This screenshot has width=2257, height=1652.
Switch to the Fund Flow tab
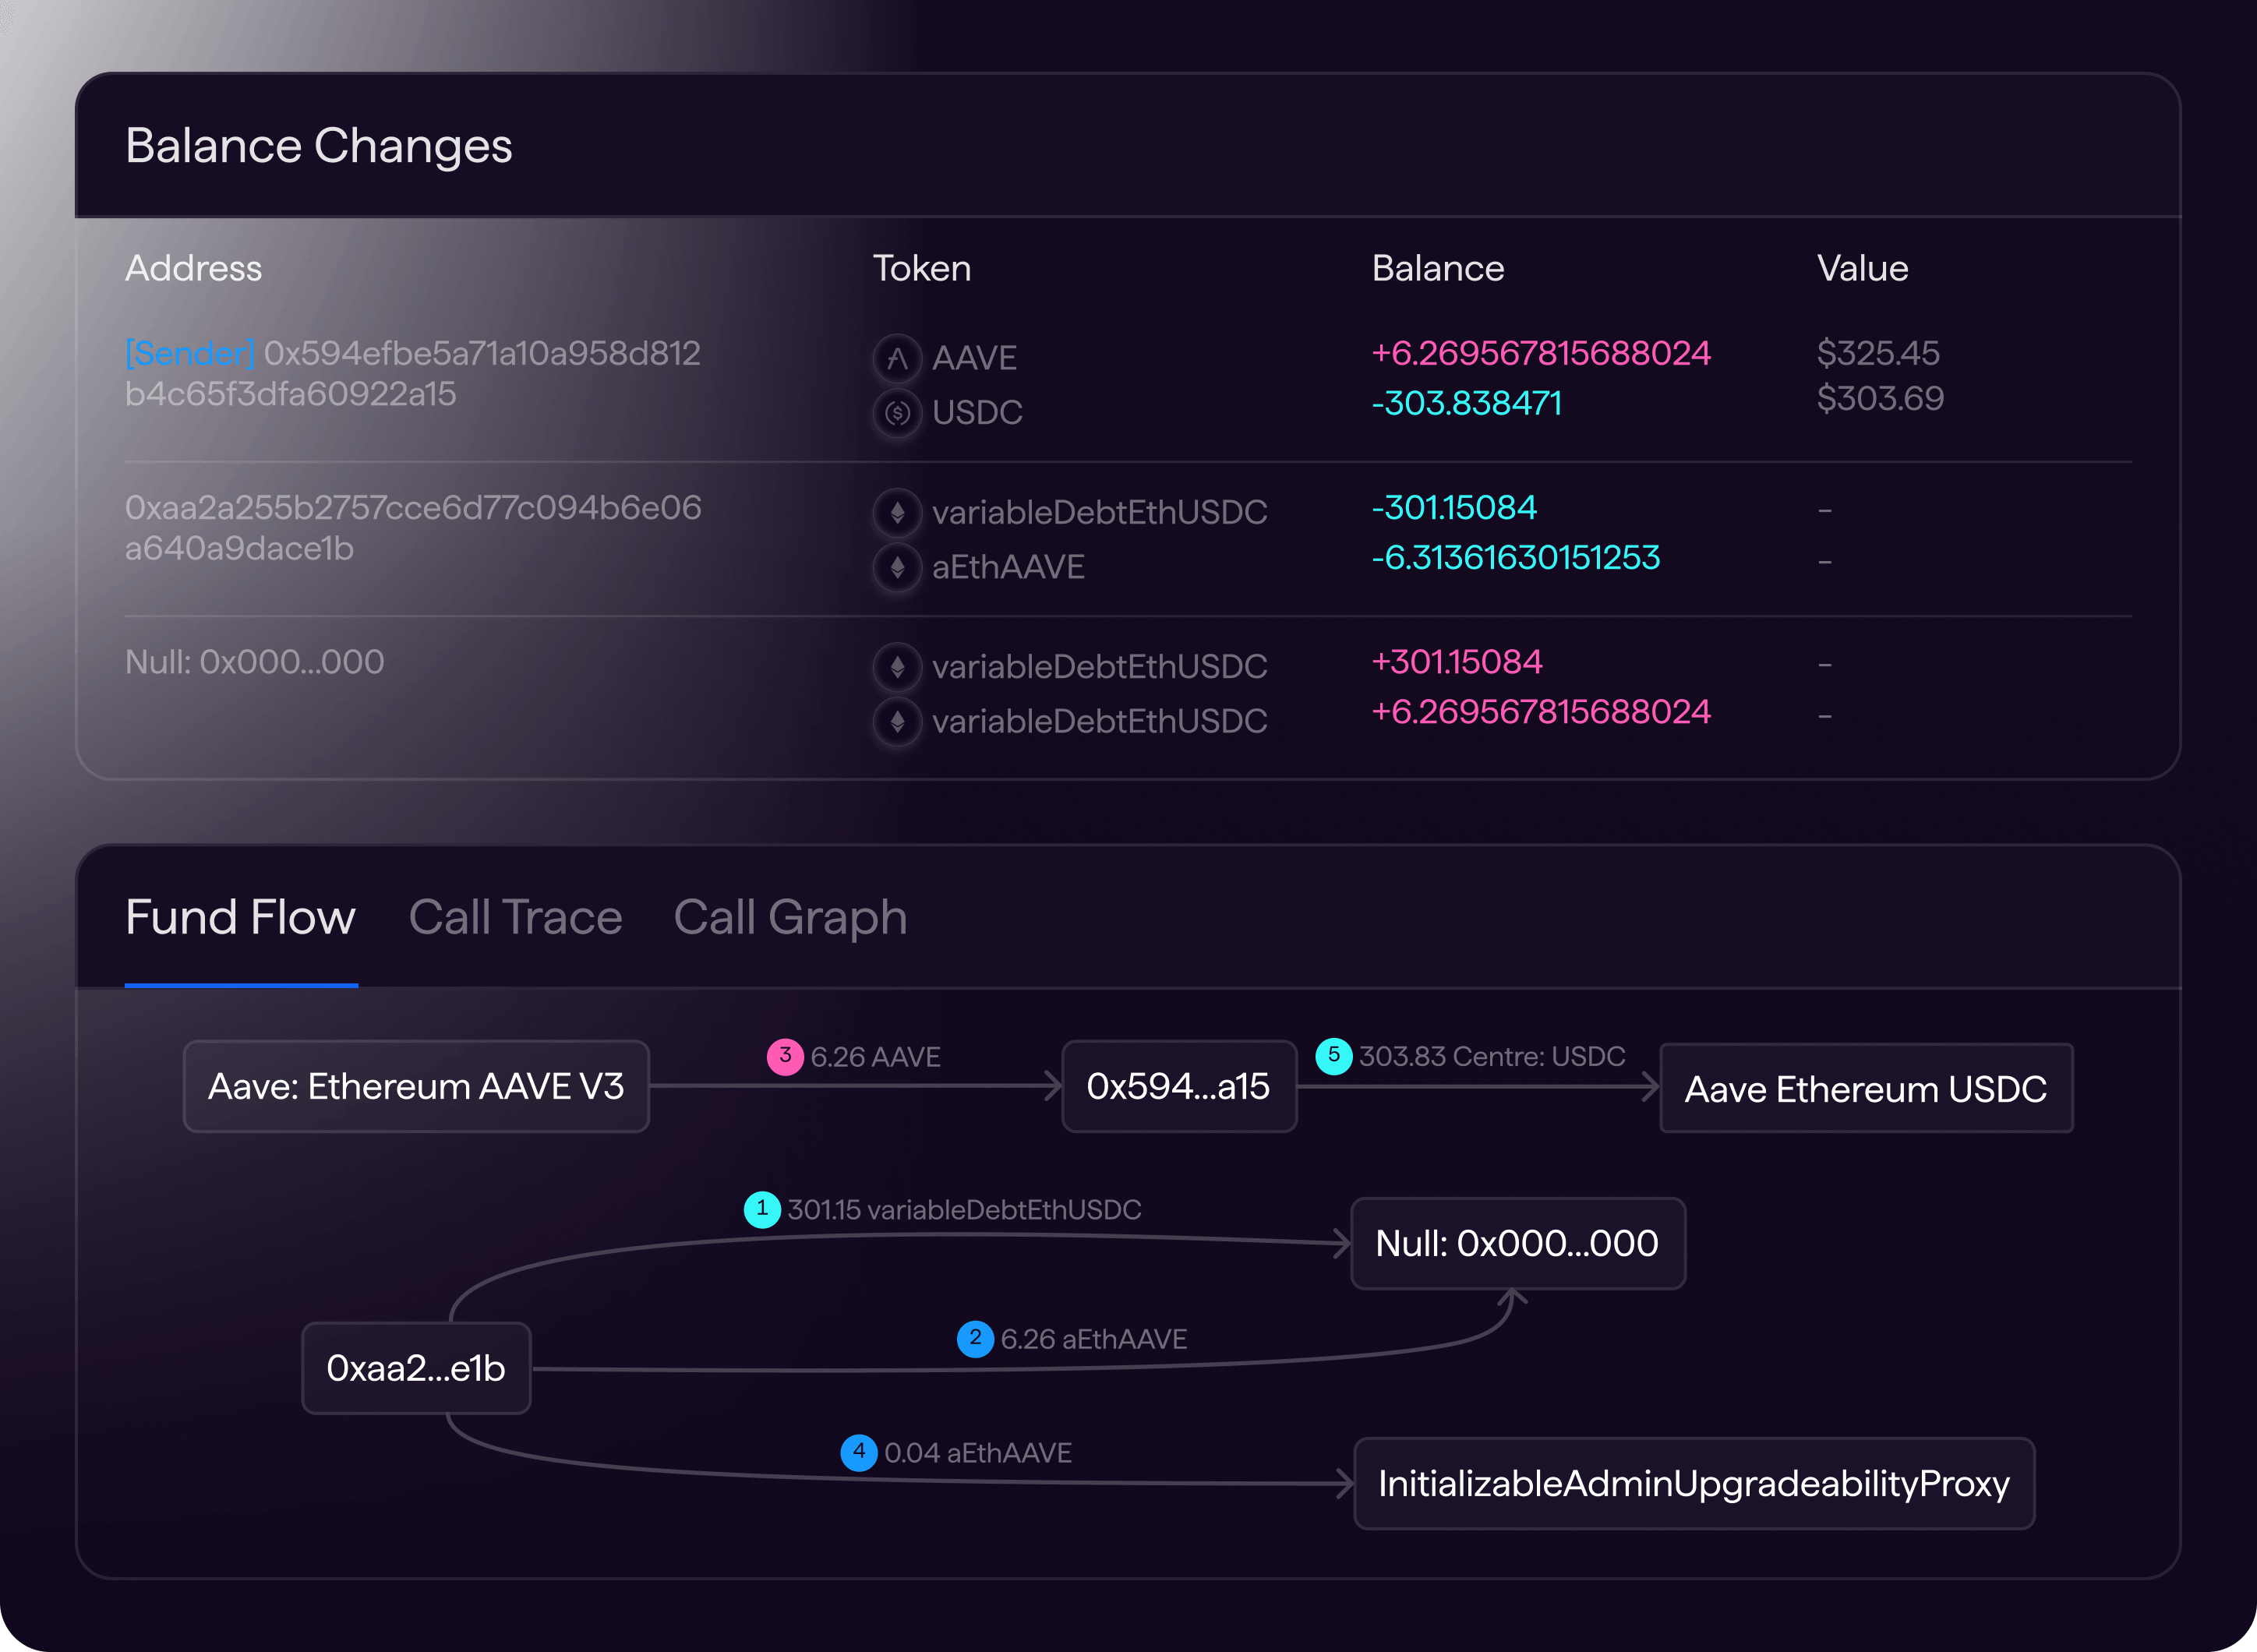click(240, 917)
